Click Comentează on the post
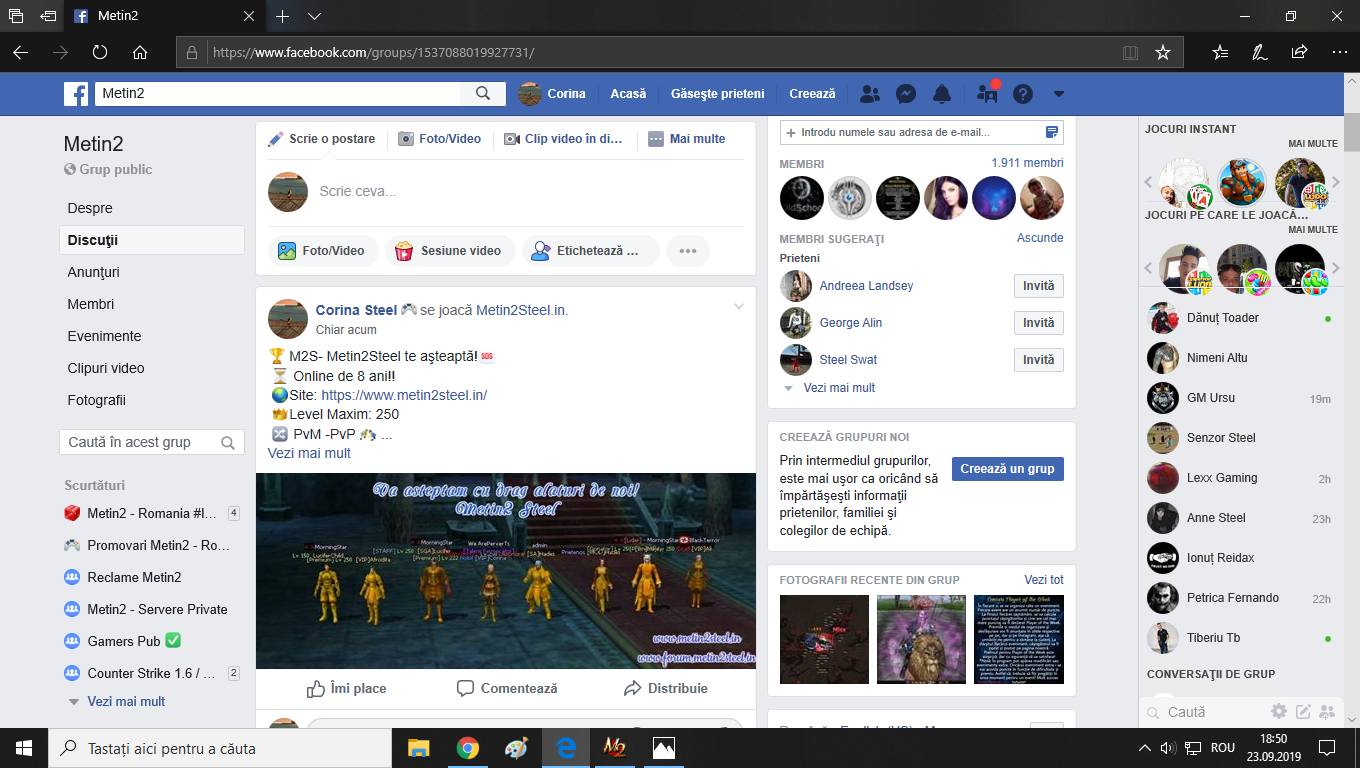 click(x=507, y=688)
